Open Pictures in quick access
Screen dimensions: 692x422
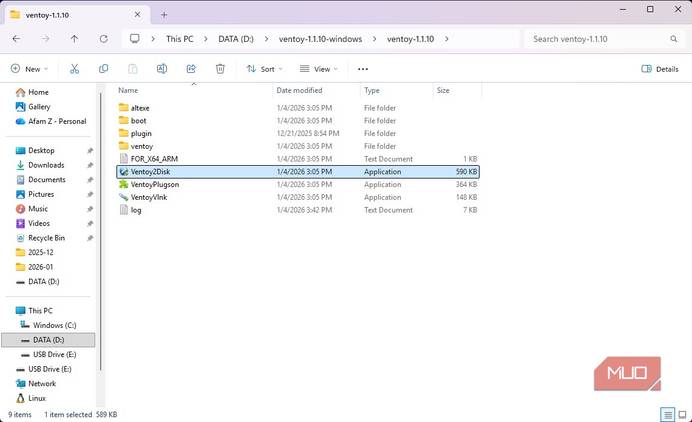(x=41, y=194)
